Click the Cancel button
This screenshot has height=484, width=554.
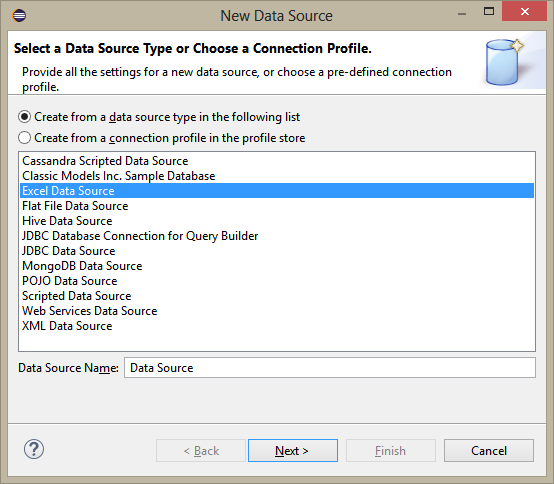[x=489, y=451]
